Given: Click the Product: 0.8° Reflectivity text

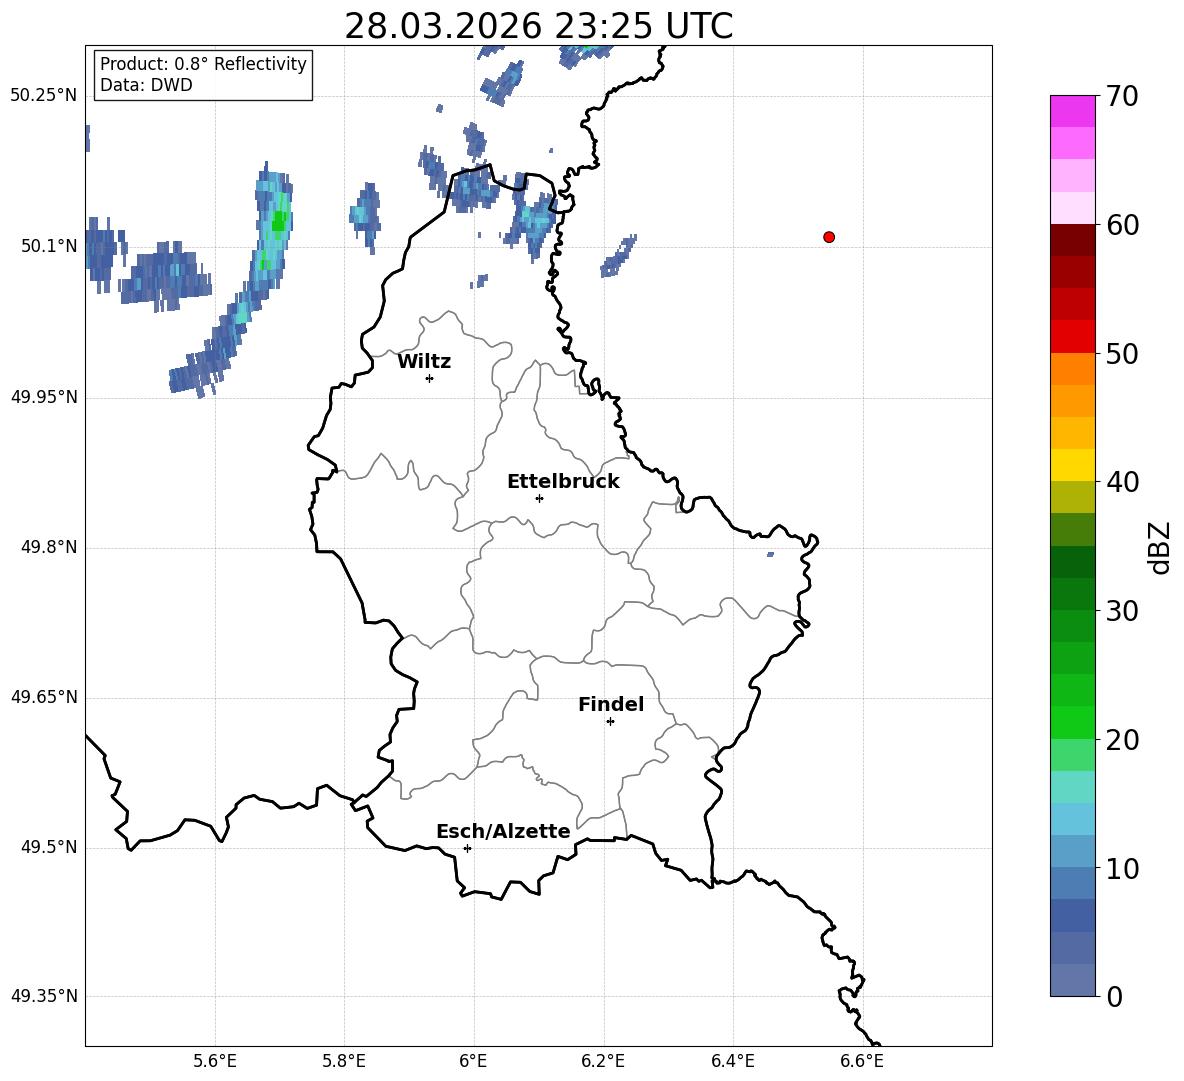Looking at the screenshot, I should (x=203, y=63).
